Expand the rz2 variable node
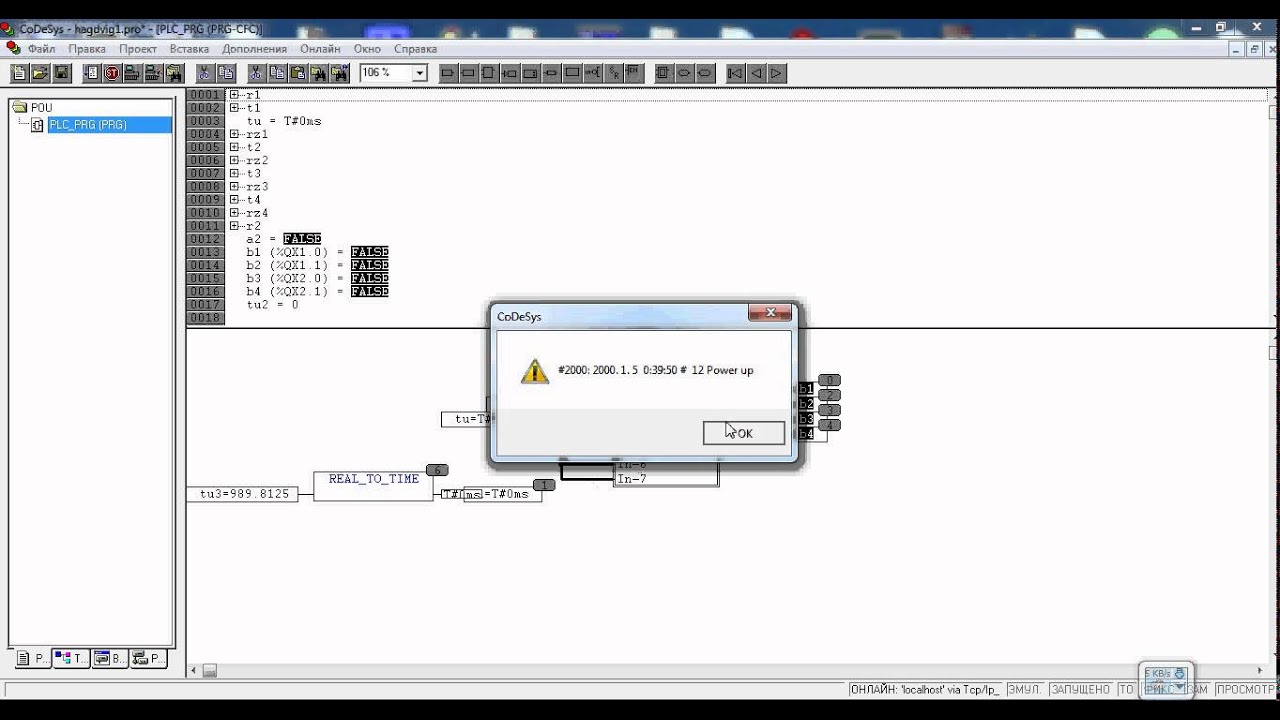Image resolution: width=1280 pixels, height=720 pixels. coord(234,160)
